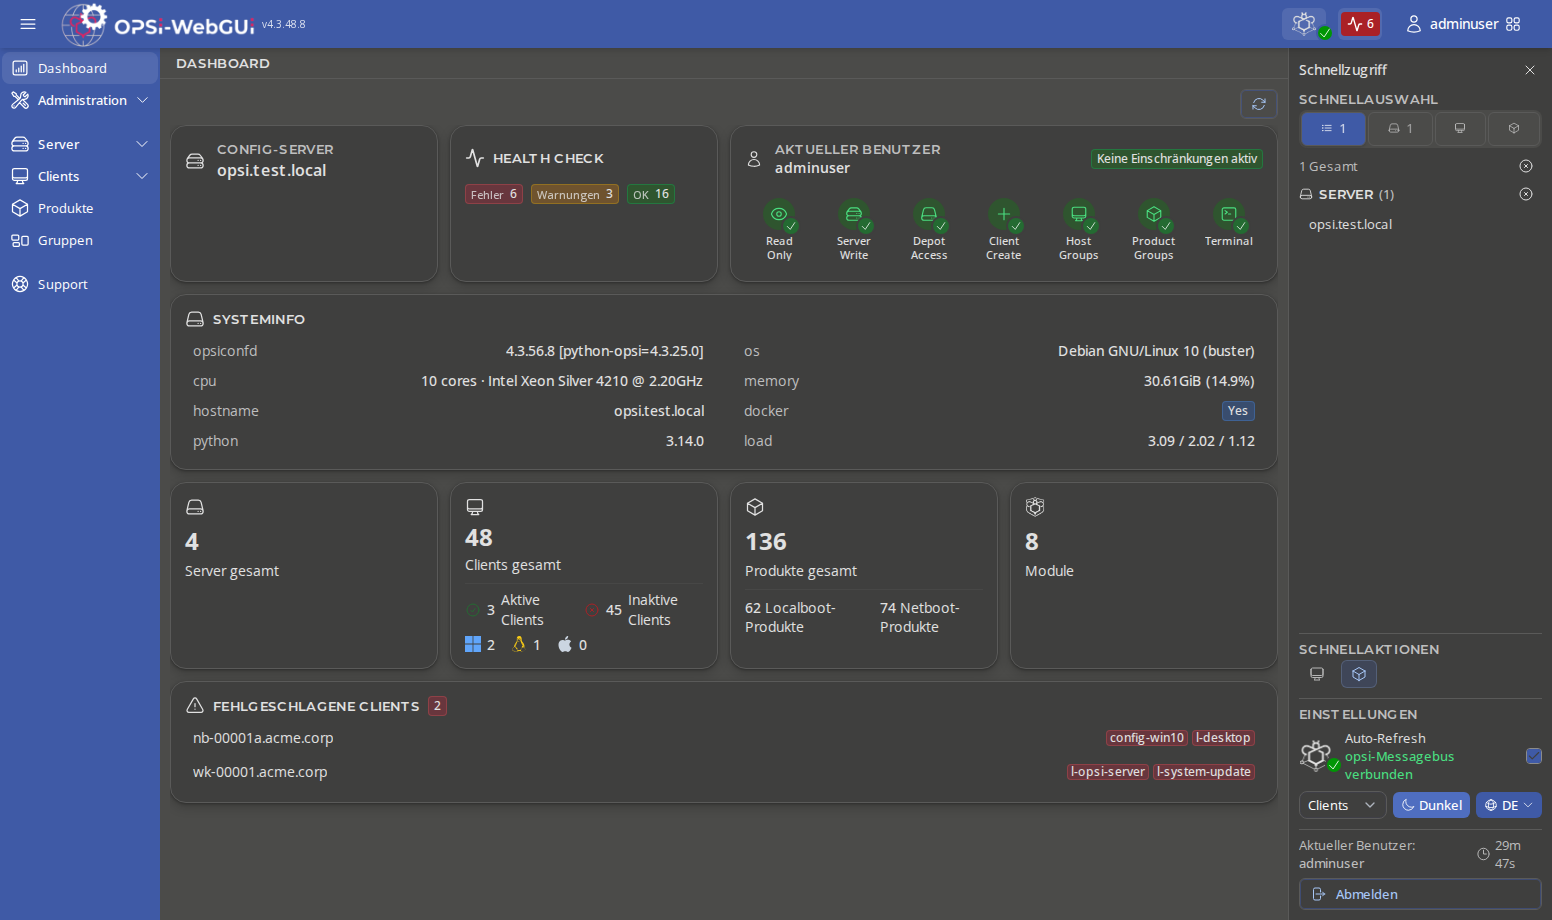The height and width of the screenshot is (920, 1552).
Task: Select opsi.test.local in quick selection list
Action: 1350,224
